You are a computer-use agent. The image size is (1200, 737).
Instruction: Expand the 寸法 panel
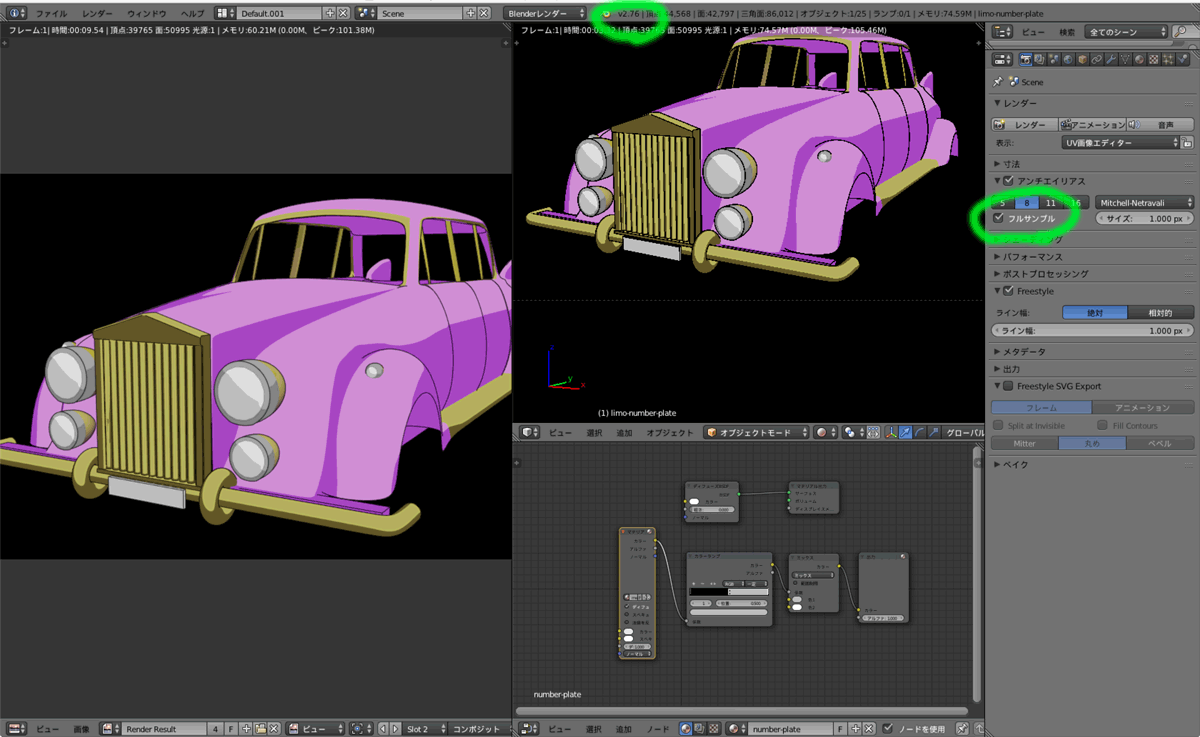pos(1011,163)
